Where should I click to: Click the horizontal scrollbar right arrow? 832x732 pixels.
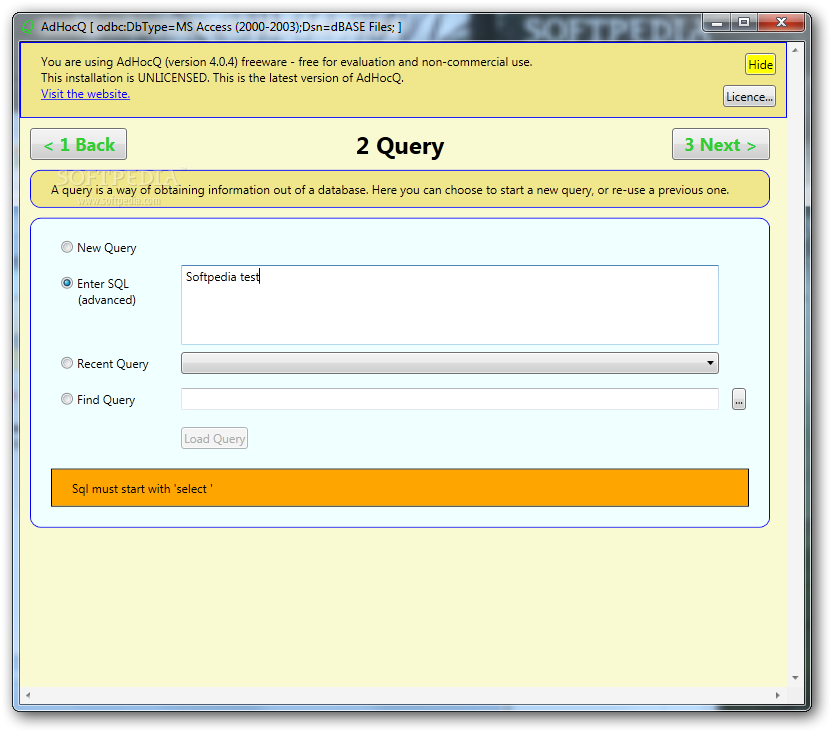tap(778, 695)
